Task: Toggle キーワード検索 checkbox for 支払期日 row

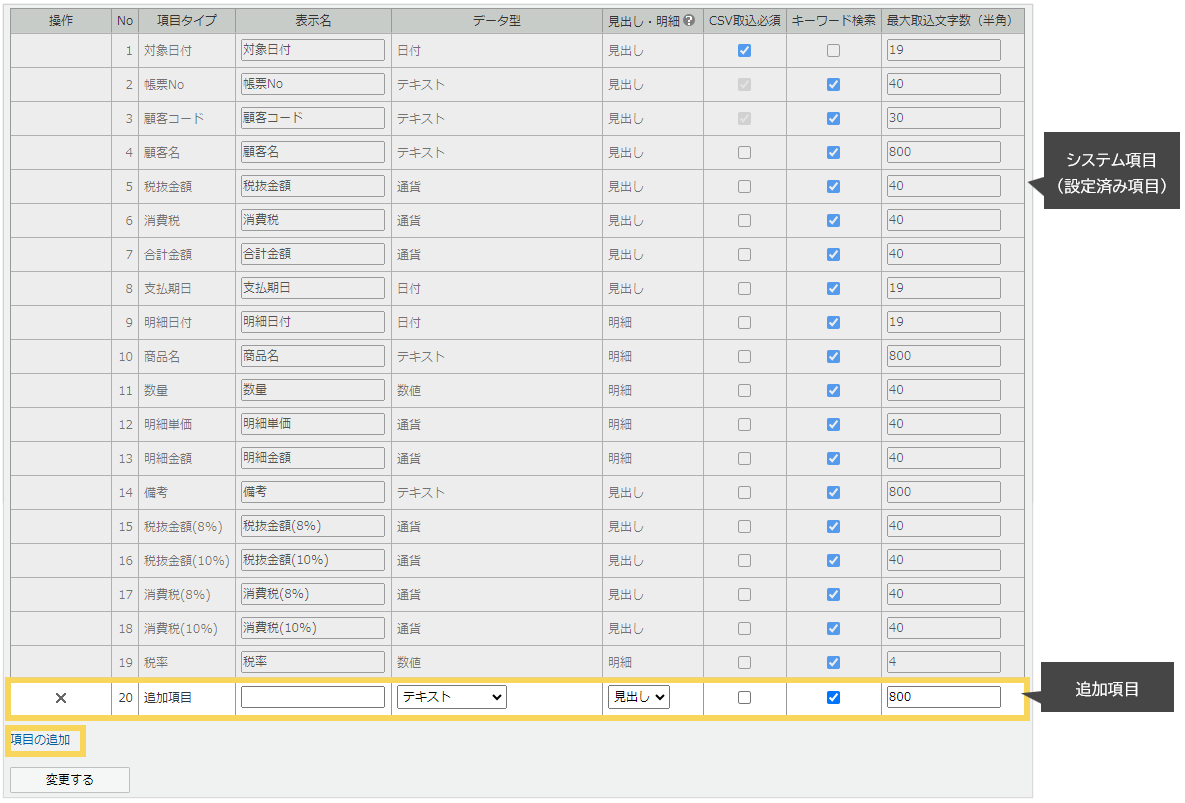Action: (x=833, y=289)
